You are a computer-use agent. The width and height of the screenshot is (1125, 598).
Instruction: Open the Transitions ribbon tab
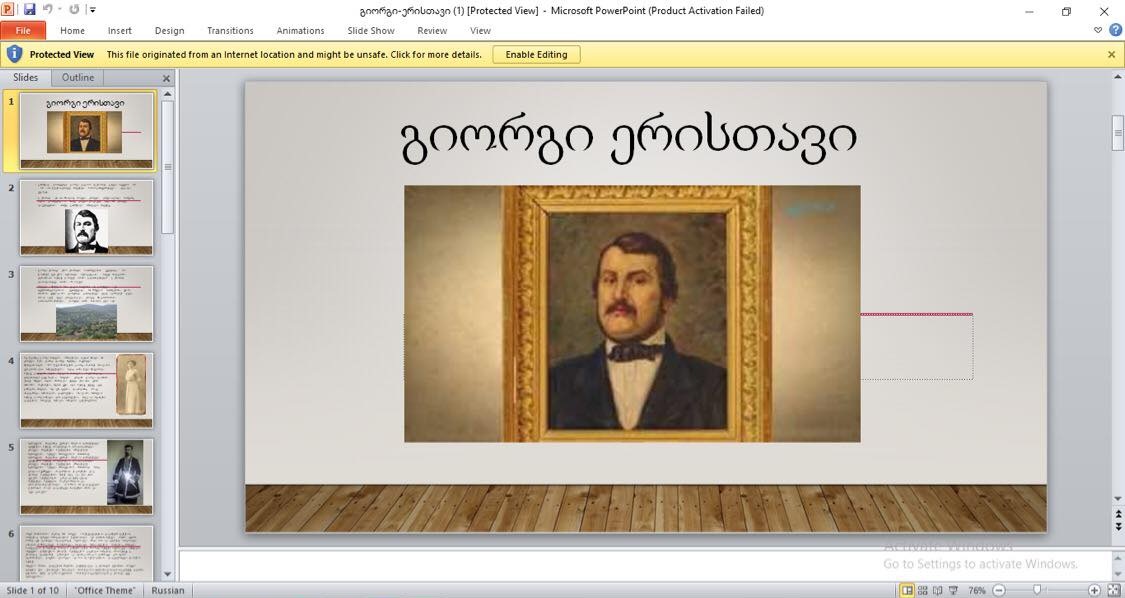(230, 31)
